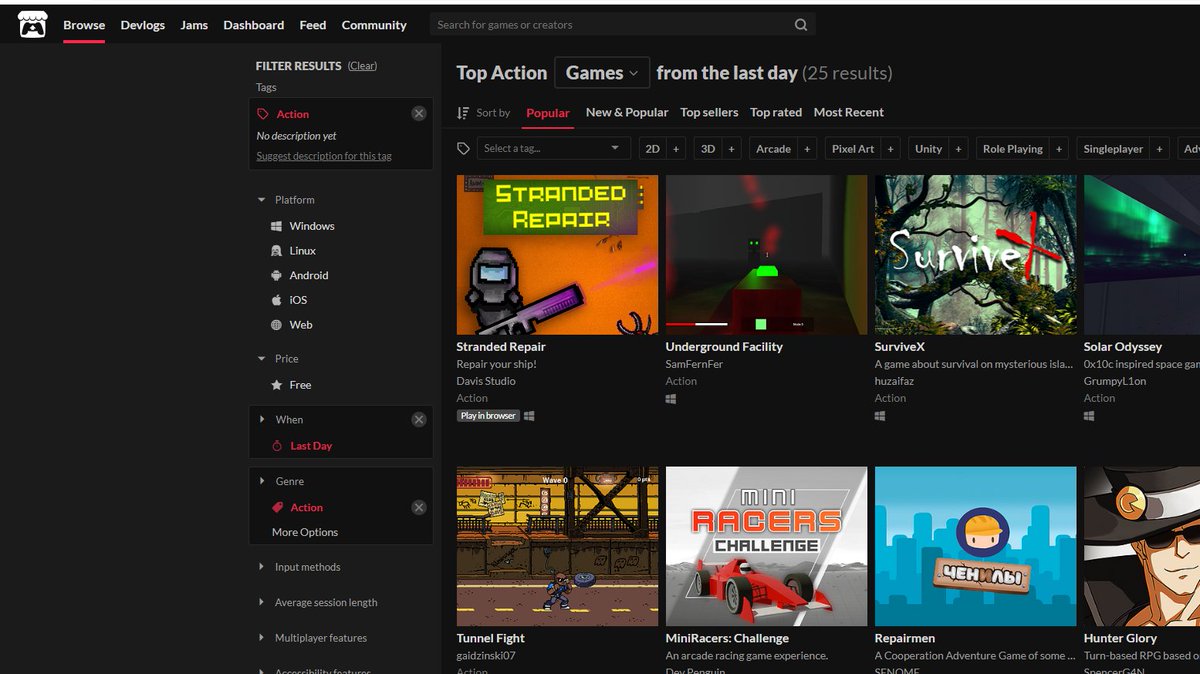Go to the Devlogs page

[143, 25]
